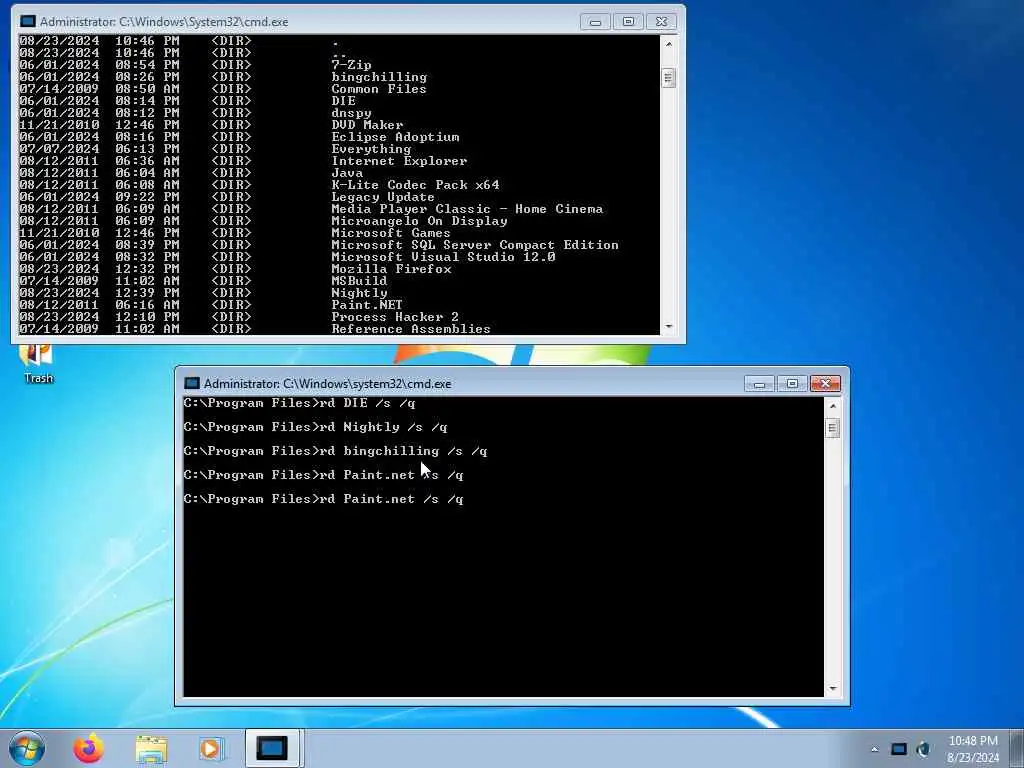Maximize the upper cmd.exe window
This screenshot has width=1024, height=768.
(x=628, y=22)
